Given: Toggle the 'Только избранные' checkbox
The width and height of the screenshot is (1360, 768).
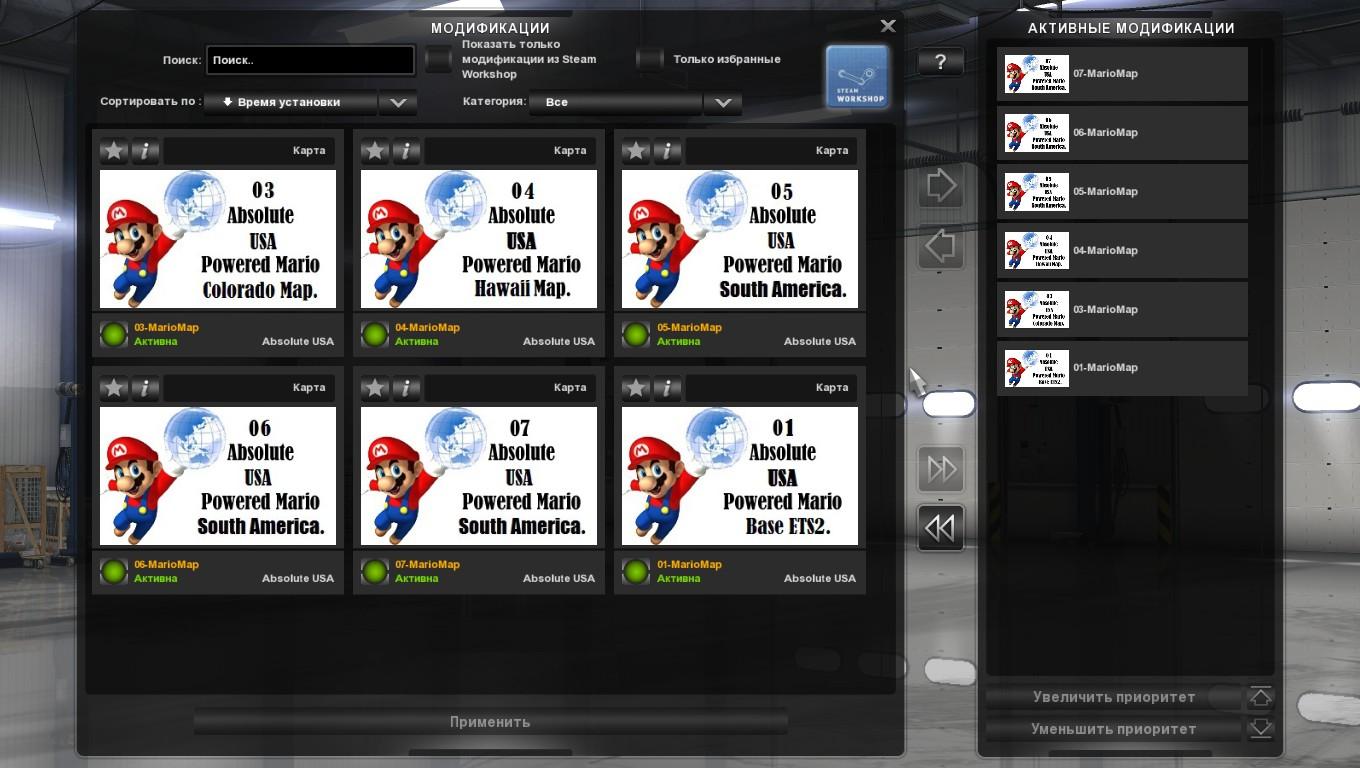Looking at the screenshot, I should [x=650, y=60].
